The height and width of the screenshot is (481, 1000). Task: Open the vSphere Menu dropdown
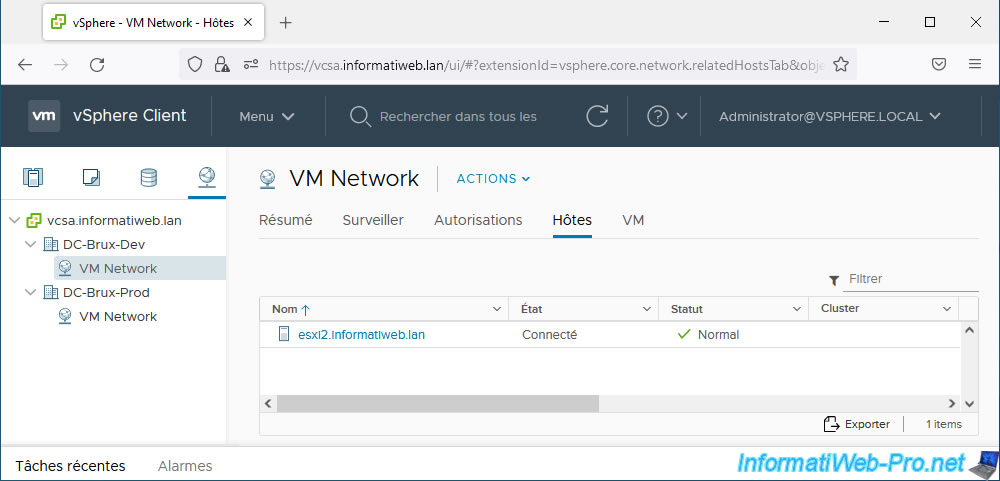(x=267, y=116)
